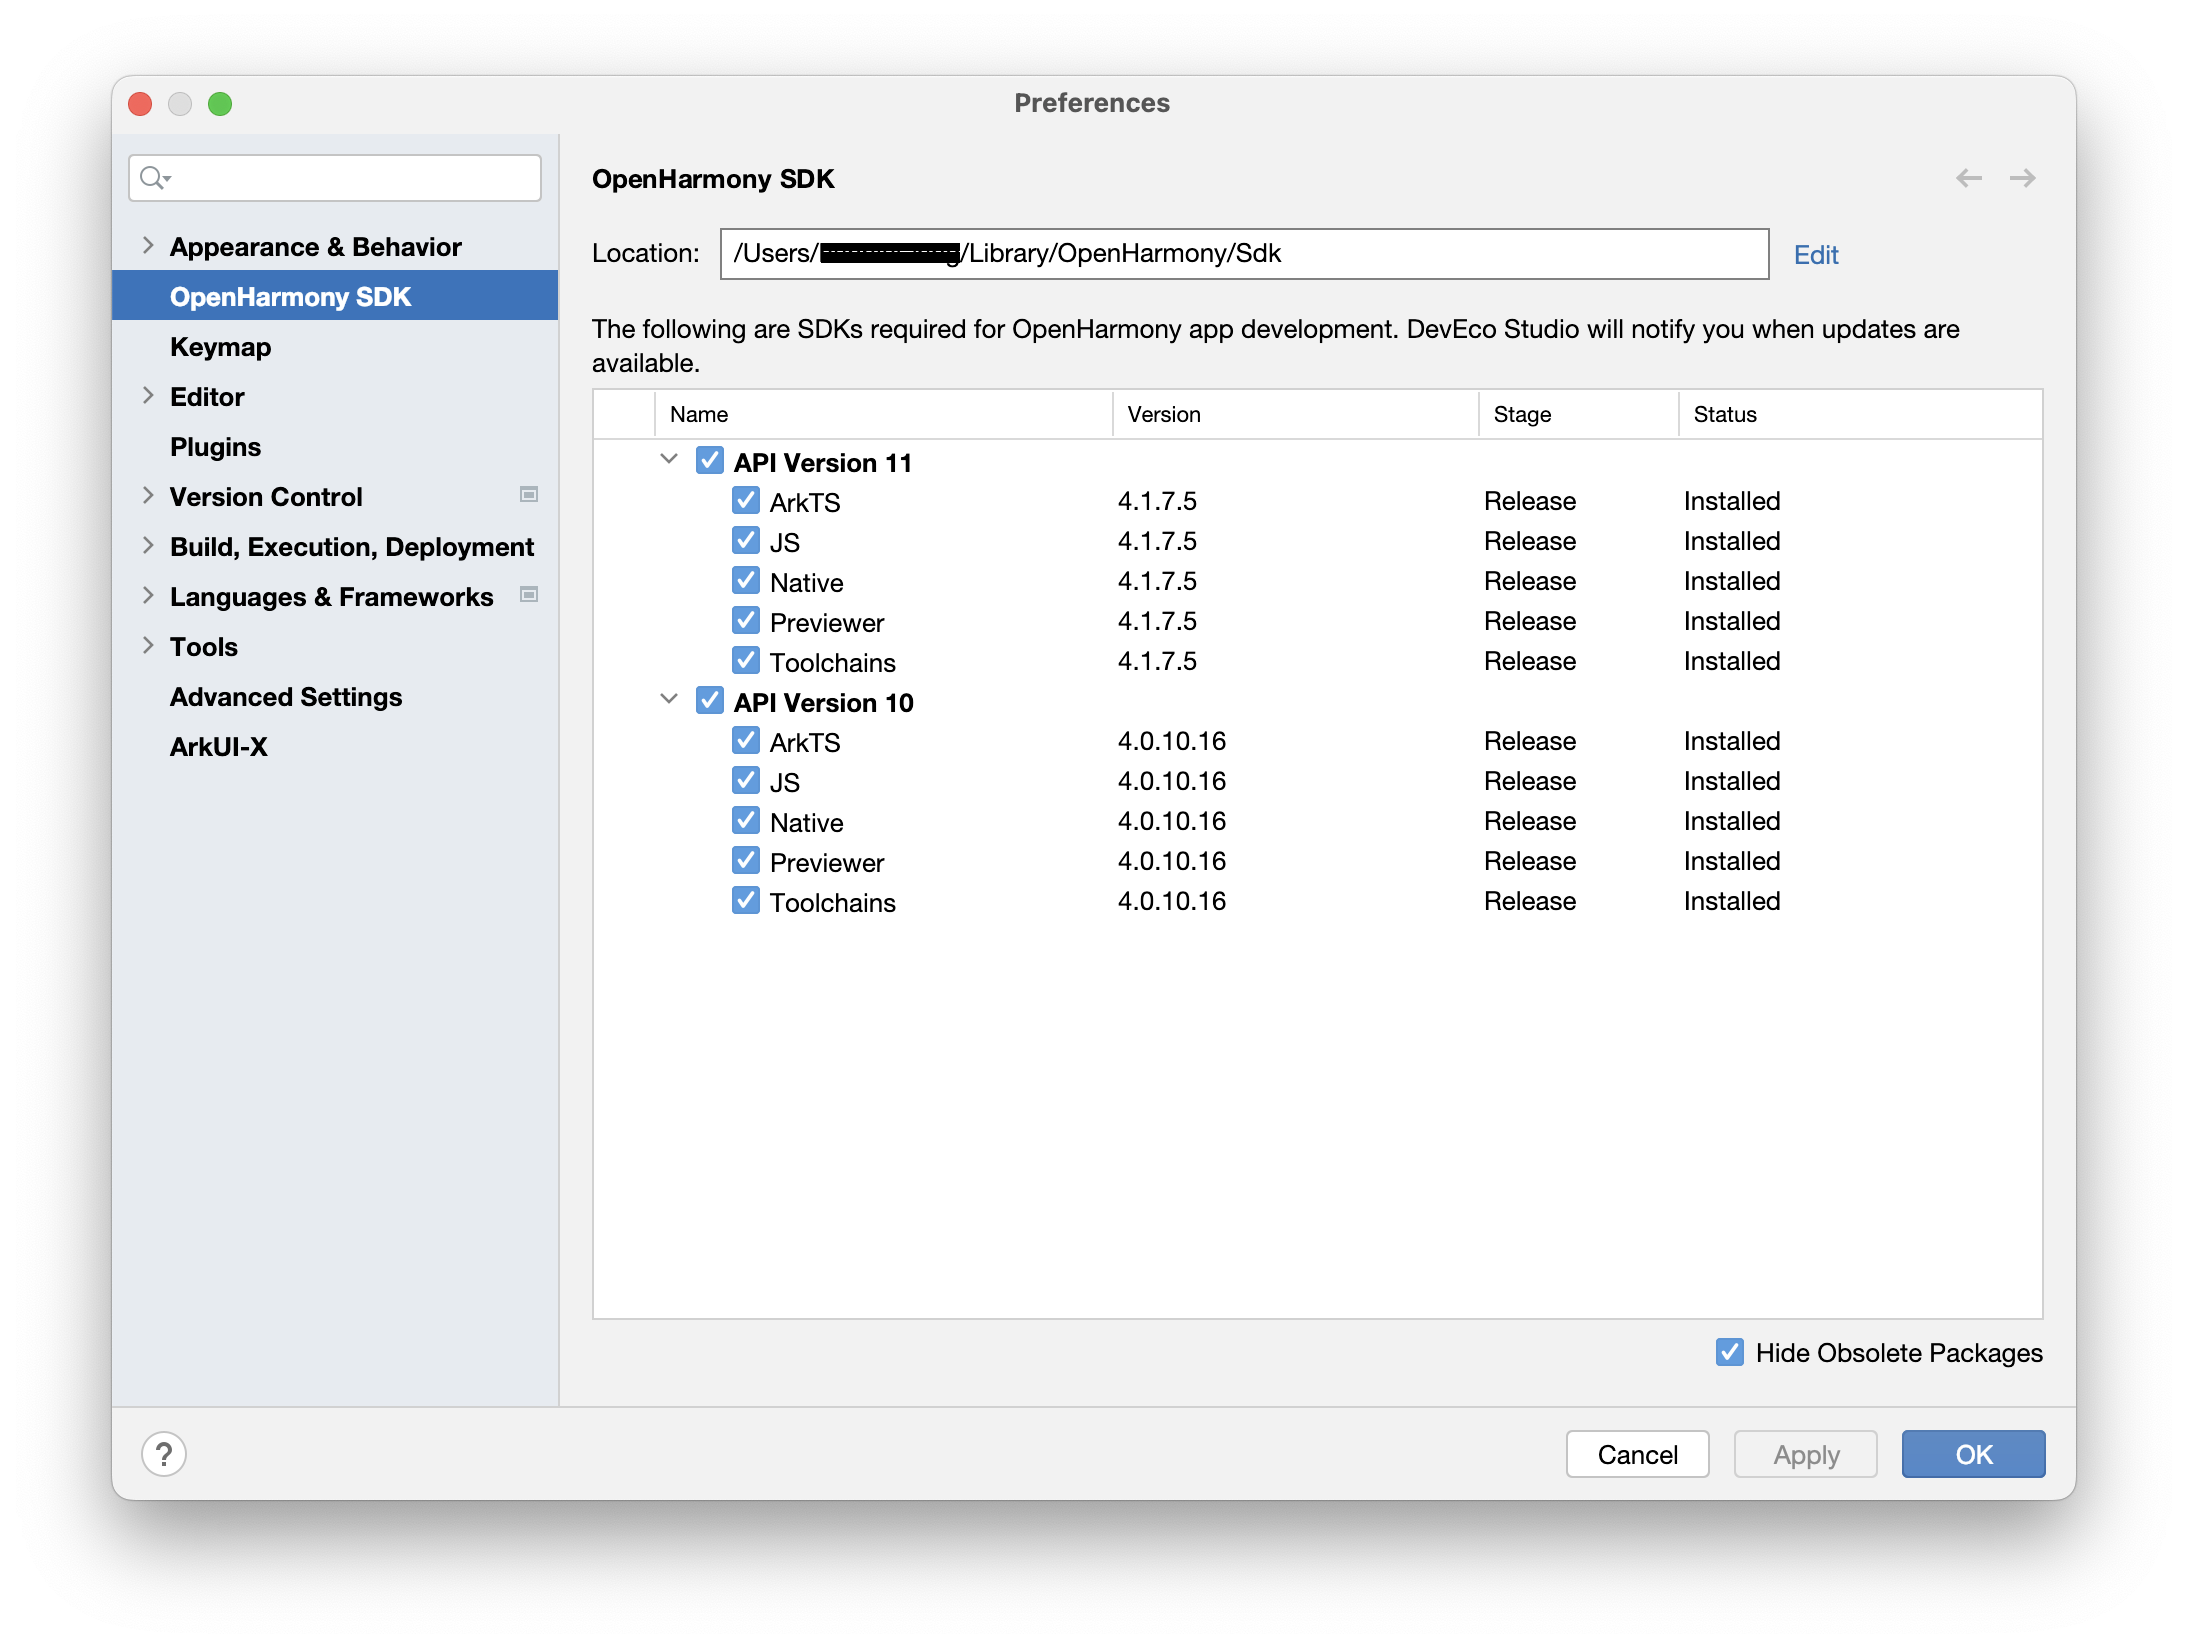Click project-level marker icon beside Version Control

(x=529, y=495)
